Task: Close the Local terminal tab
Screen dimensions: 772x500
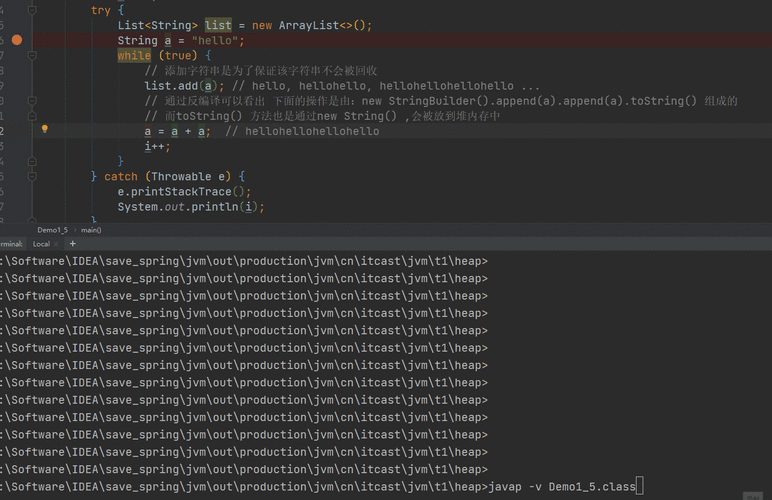Action: pos(58,244)
